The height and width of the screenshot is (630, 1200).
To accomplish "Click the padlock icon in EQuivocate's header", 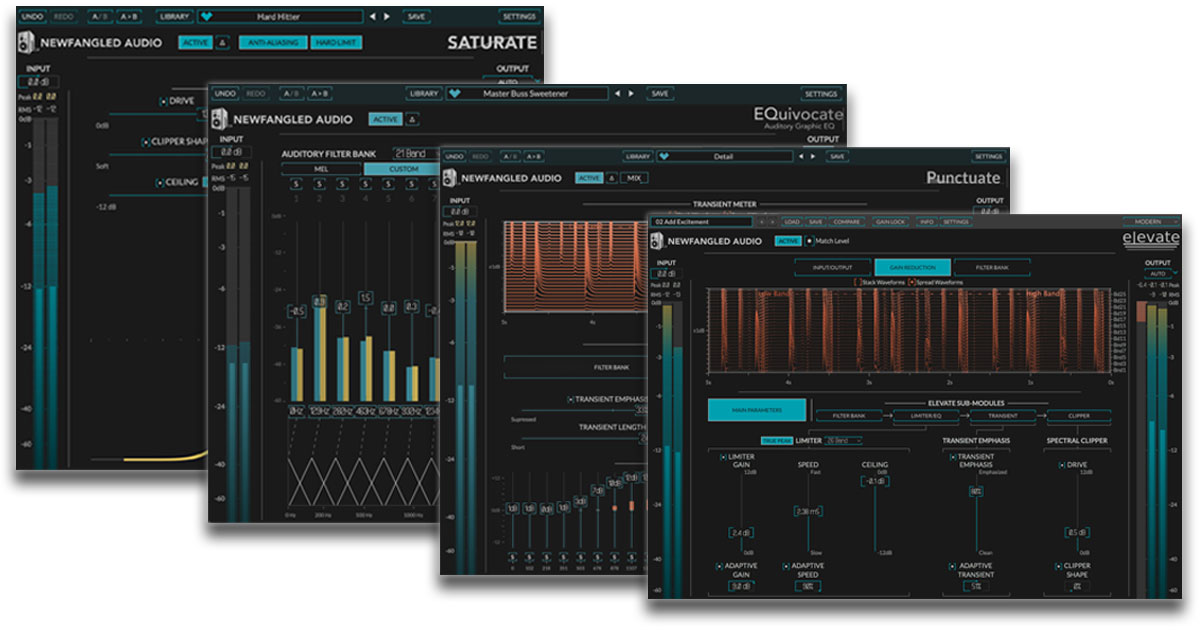I will [x=412, y=119].
